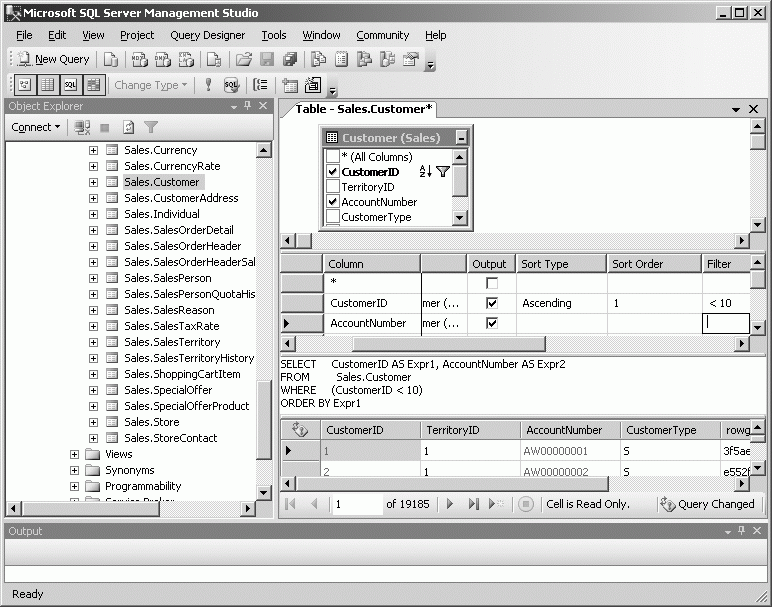772x607 pixels.
Task: Open the Change Type dropdown
Action: pos(151,85)
